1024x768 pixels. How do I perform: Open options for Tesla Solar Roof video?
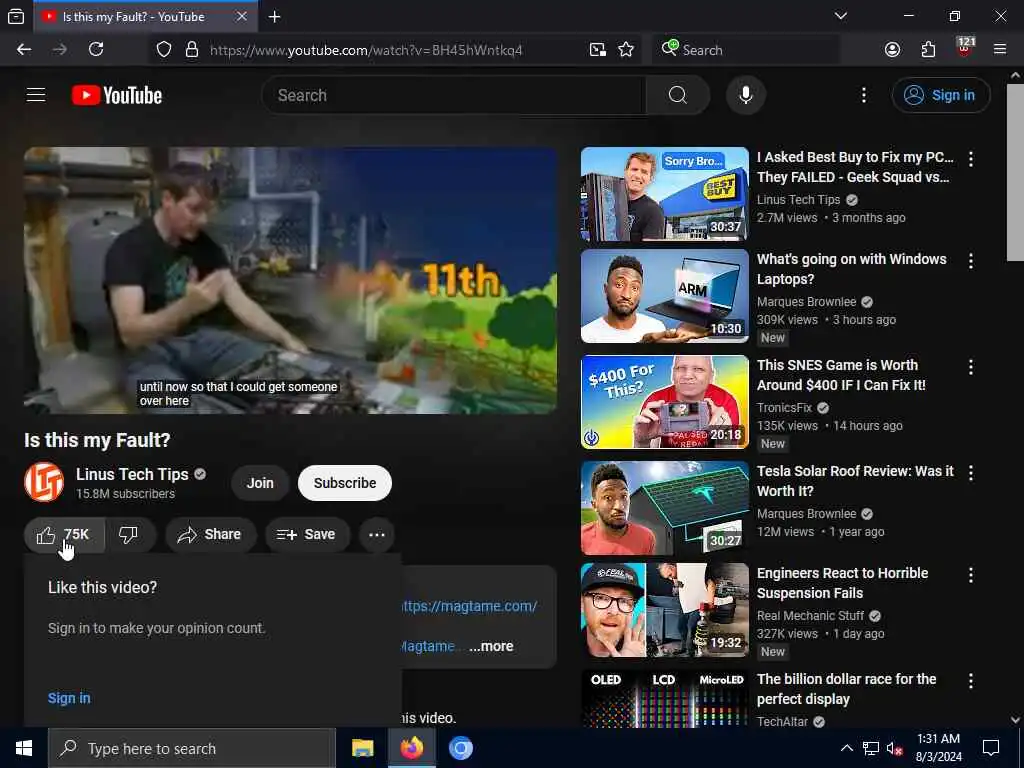click(971, 473)
